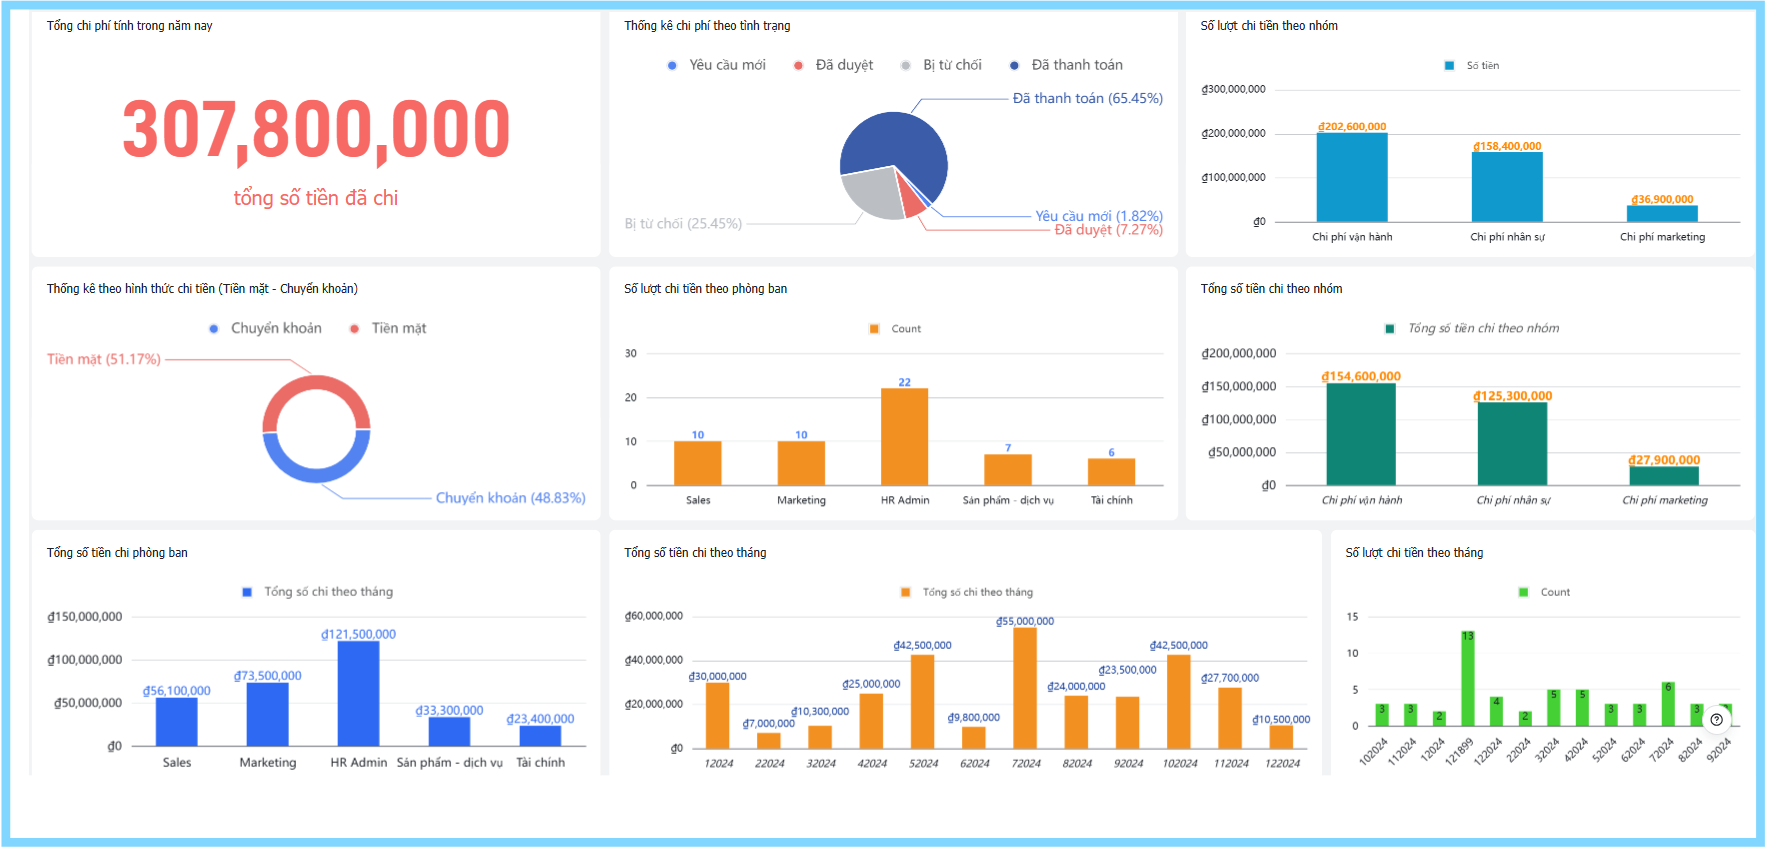Viewport: 1765px width, 848px height.
Task: Open the help question-mark icon
Action: [1716, 719]
